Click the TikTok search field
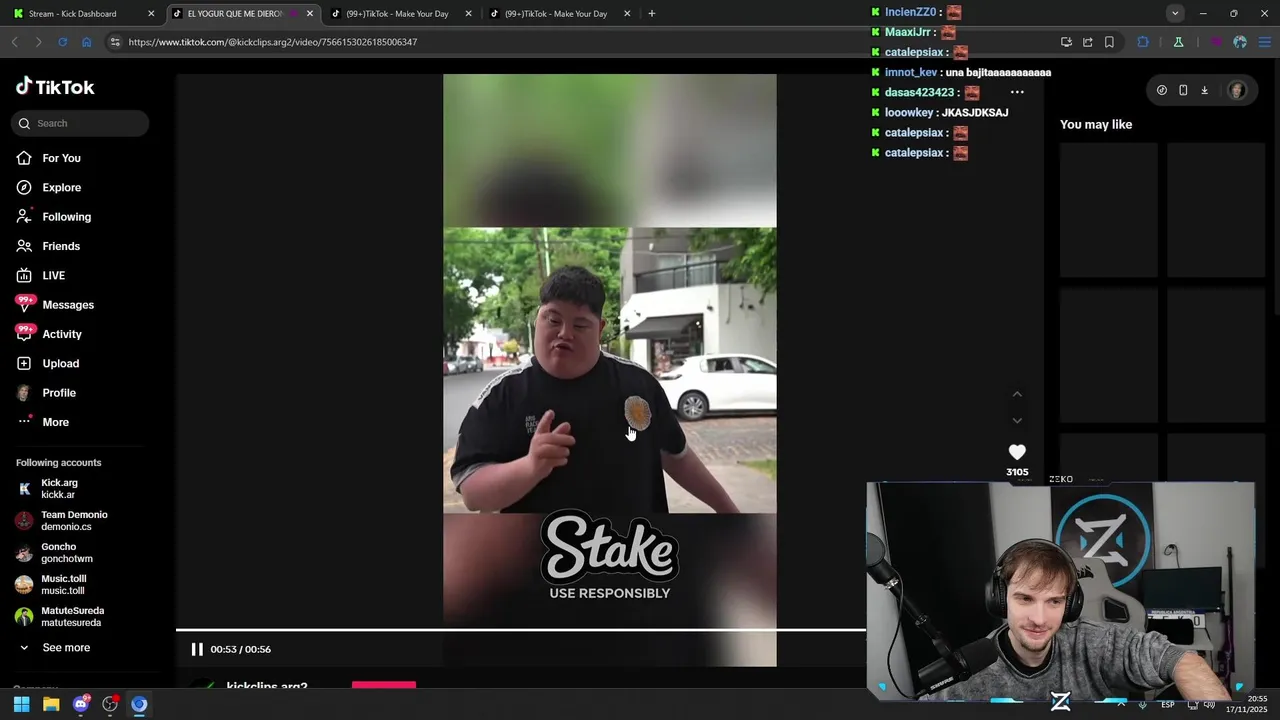 [x=80, y=123]
